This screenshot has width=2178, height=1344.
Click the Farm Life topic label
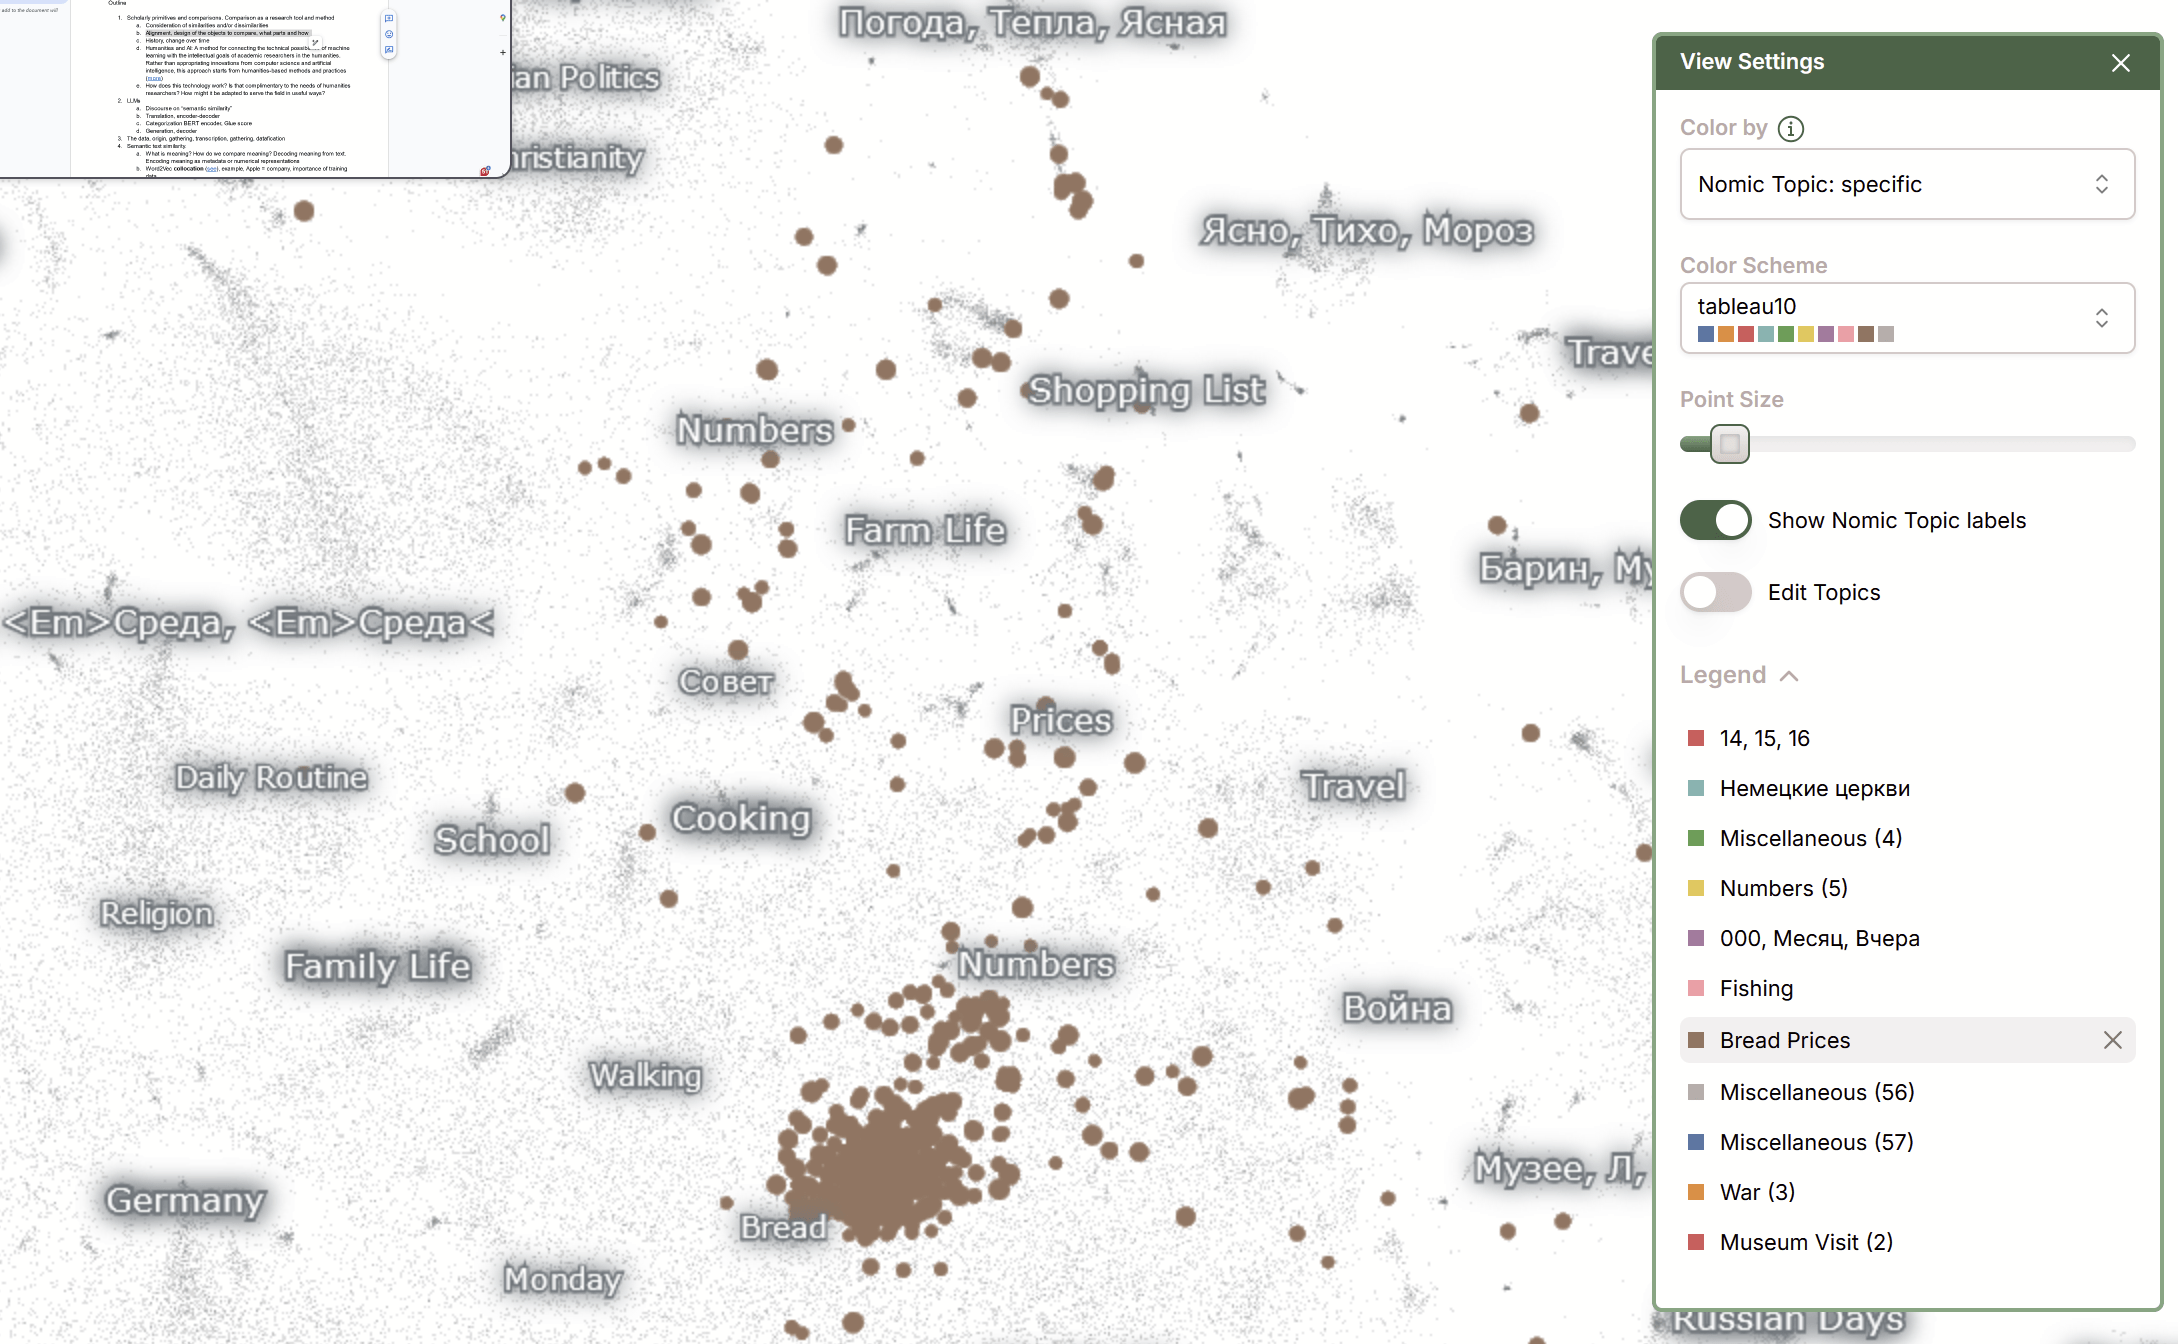pos(924,530)
